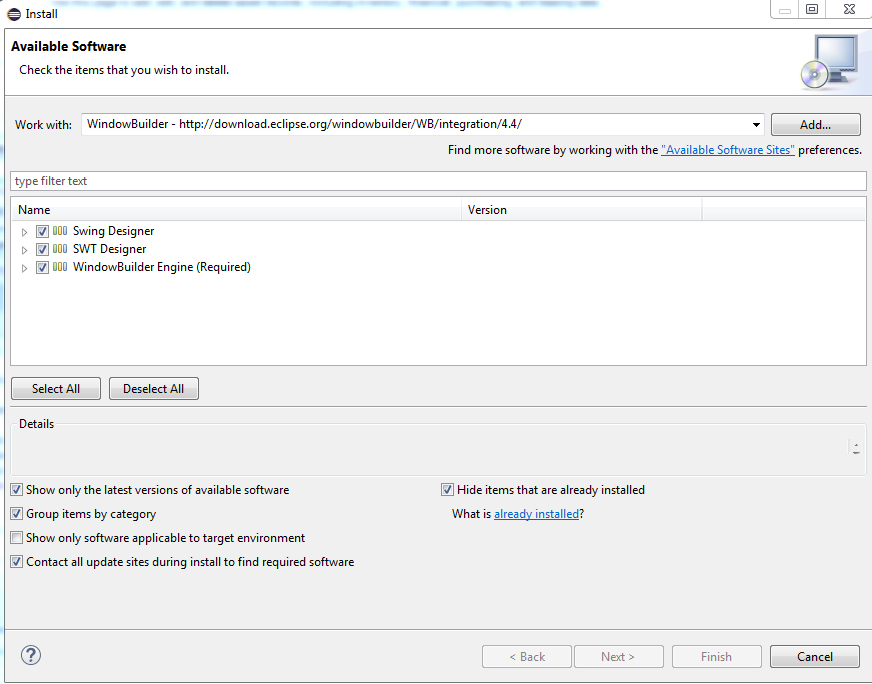Select the SWT Designer row text
This screenshot has width=872, height=684.
point(110,249)
